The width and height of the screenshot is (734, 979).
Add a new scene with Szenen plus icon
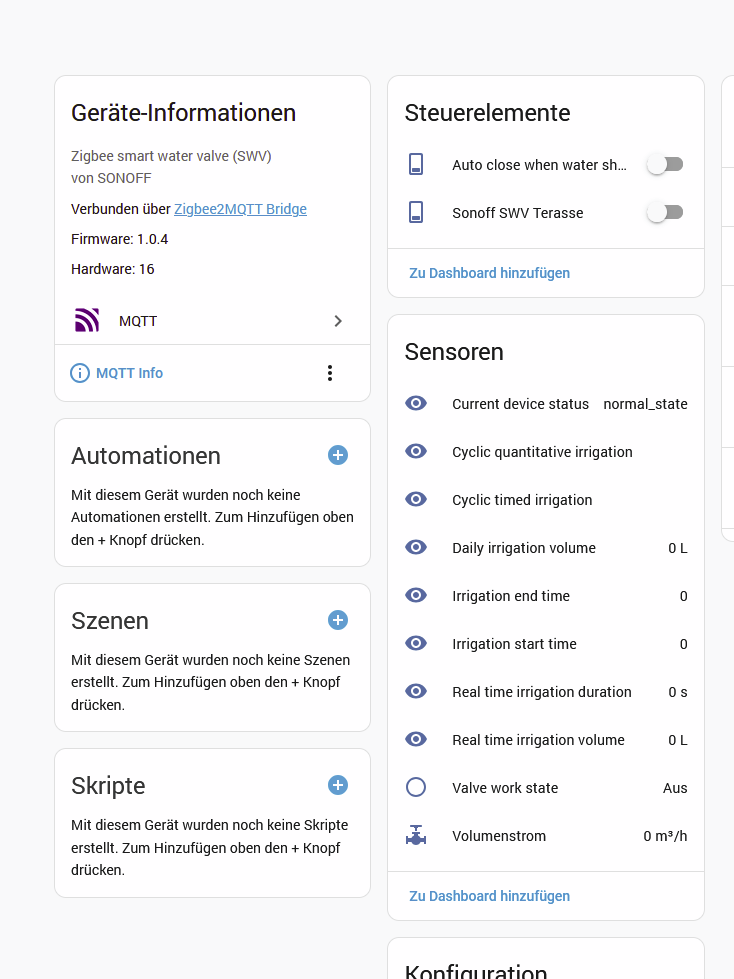[338, 620]
